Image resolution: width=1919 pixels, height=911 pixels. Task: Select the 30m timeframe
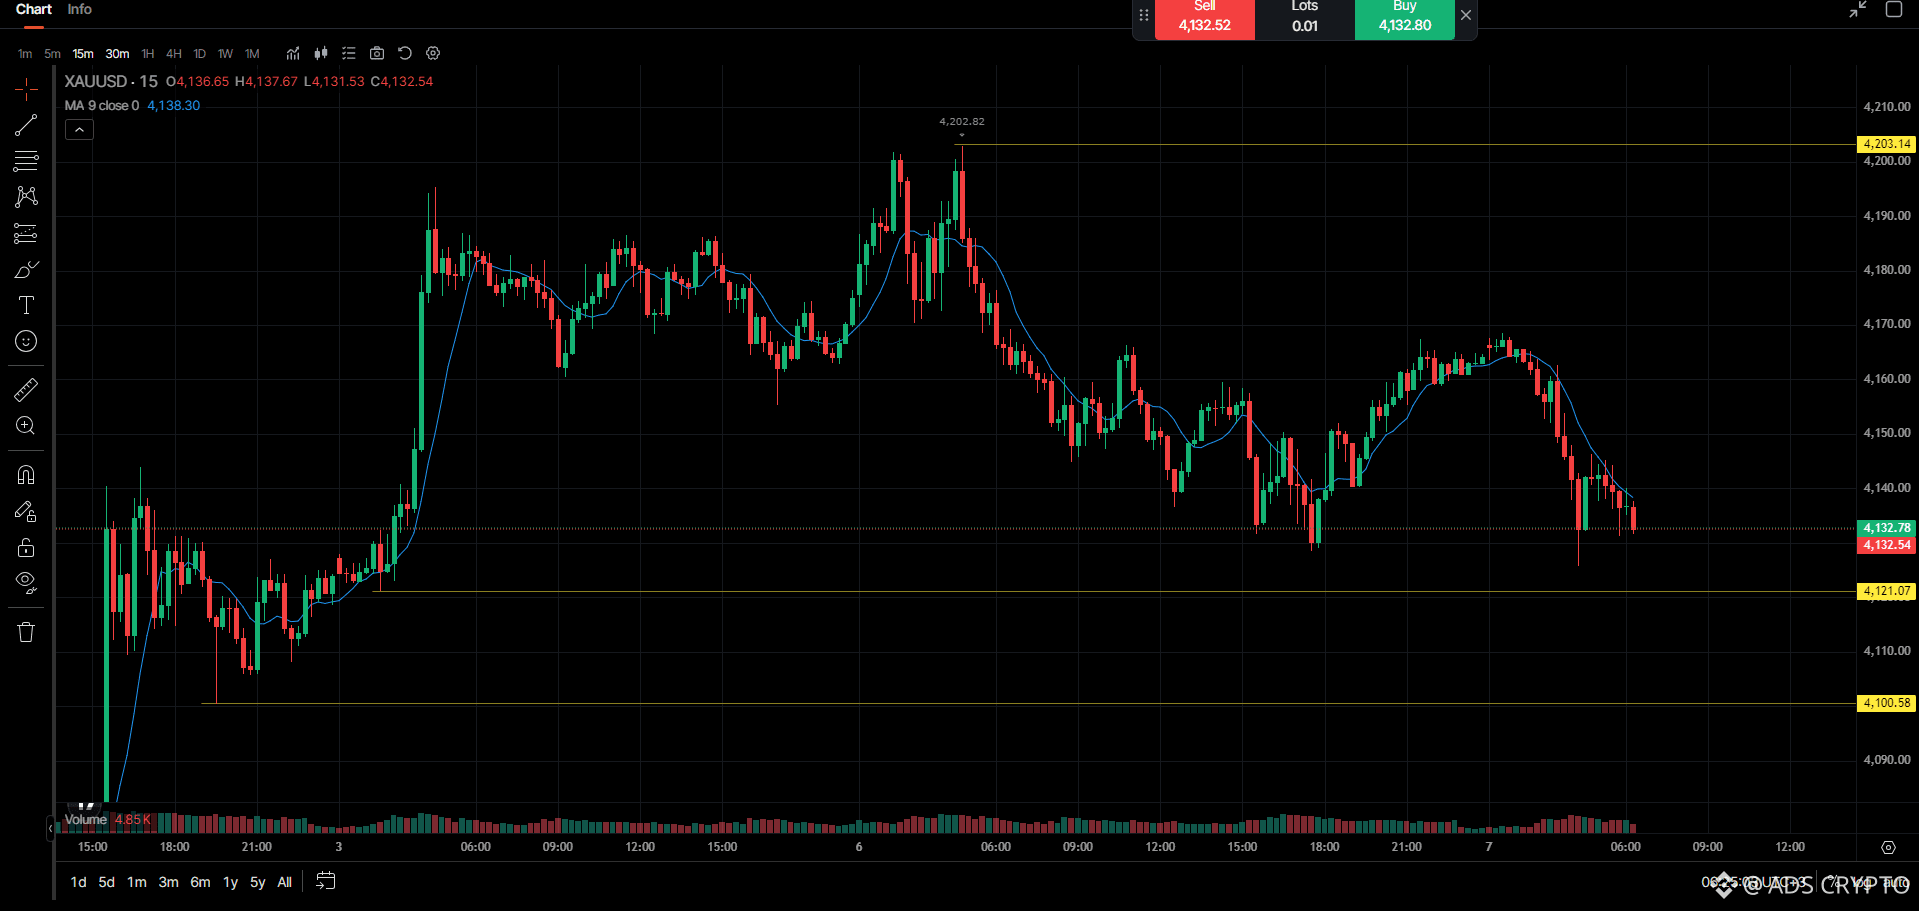click(117, 54)
